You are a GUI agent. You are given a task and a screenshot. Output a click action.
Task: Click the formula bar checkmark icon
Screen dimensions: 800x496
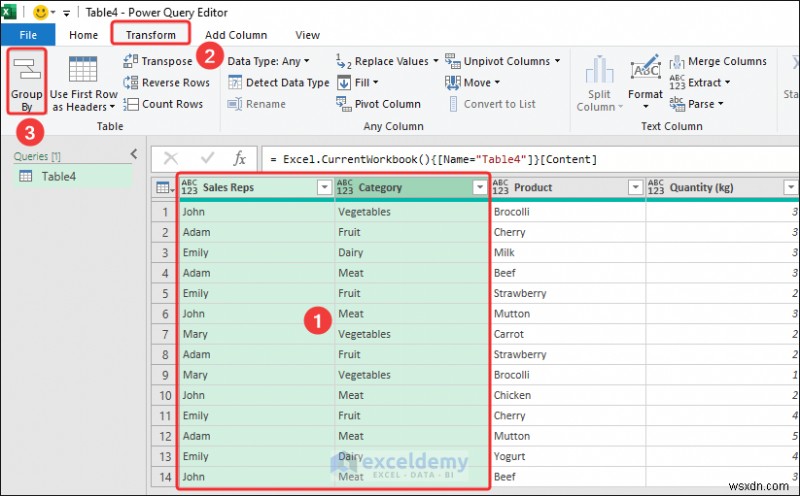point(207,159)
